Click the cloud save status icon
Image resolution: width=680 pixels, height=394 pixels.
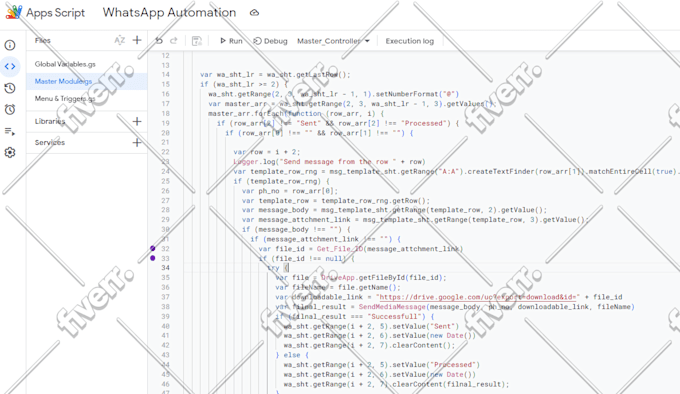point(255,13)
